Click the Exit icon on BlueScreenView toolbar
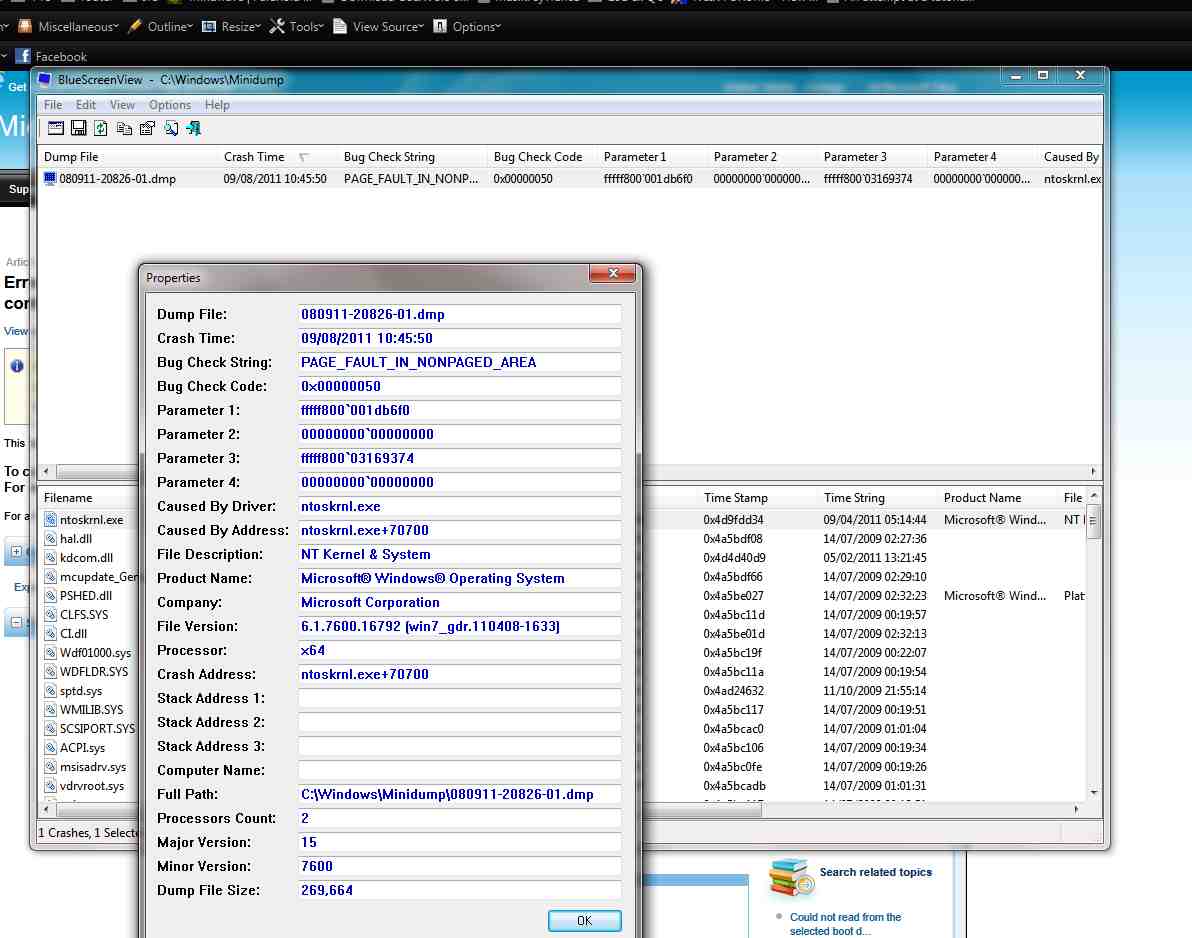Image resolution: width=1192 pixels, height=938 pixels. click(x=193, y=128)
